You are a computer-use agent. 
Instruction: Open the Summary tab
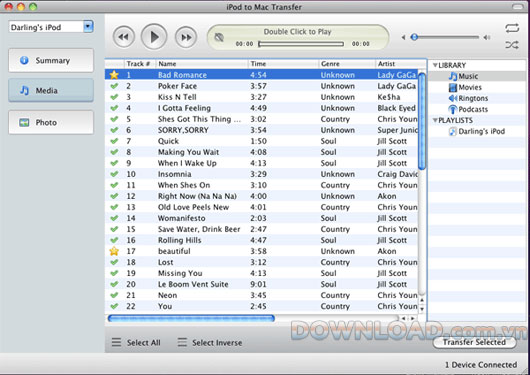51,61
